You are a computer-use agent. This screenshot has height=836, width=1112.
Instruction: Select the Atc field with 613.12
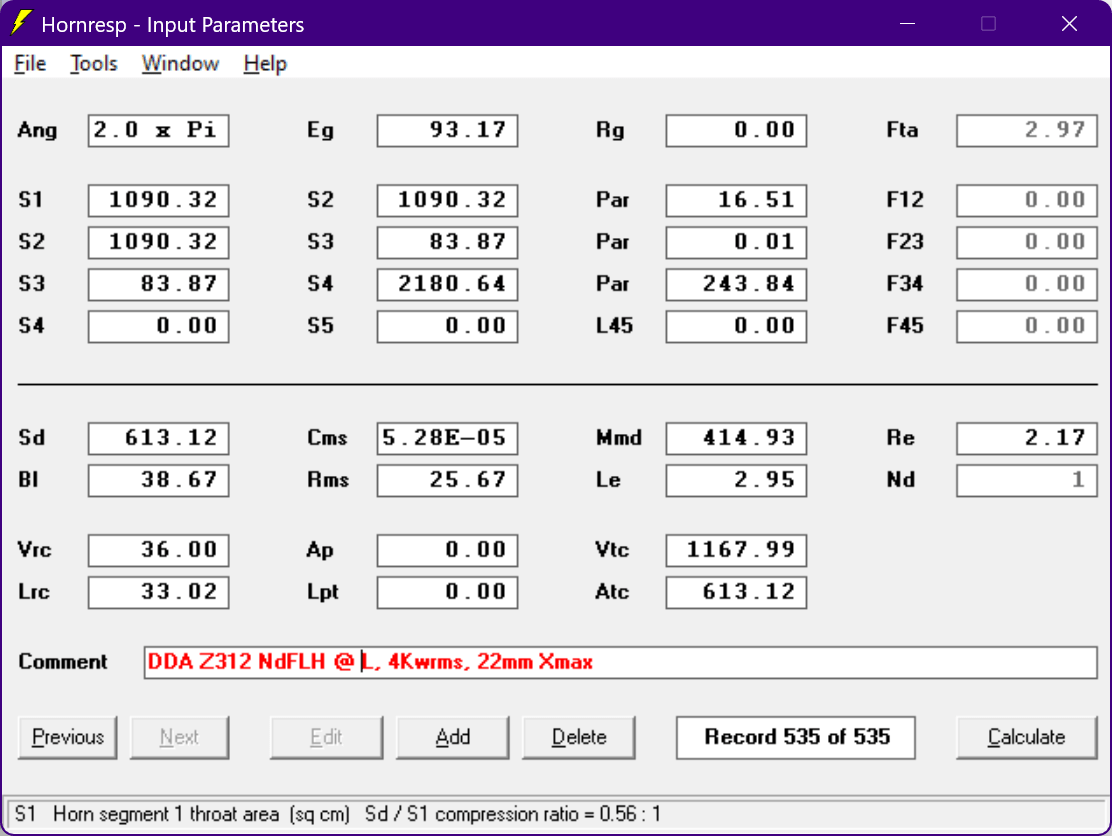736,592
